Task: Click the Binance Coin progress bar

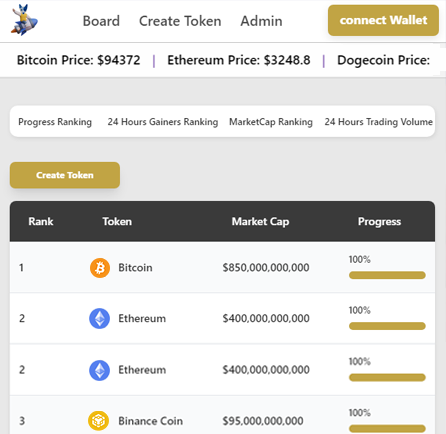Action: pos(387,429)
